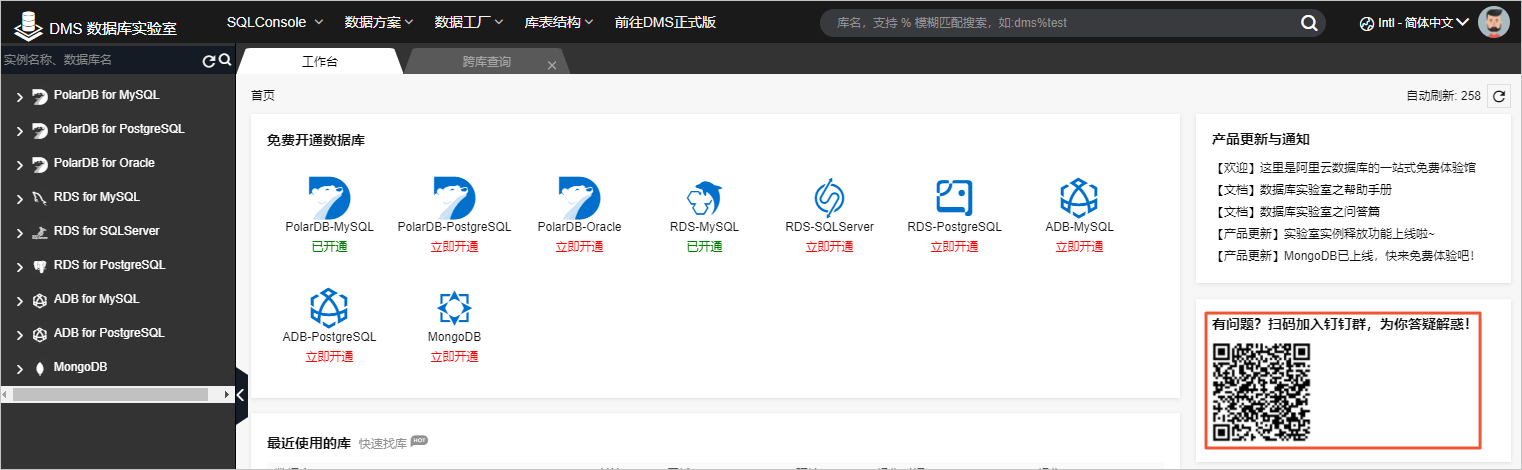Expand the RDS for PostgreSQL node
This screenshot has width=1522, height=470.
click(x=19, y=267)
